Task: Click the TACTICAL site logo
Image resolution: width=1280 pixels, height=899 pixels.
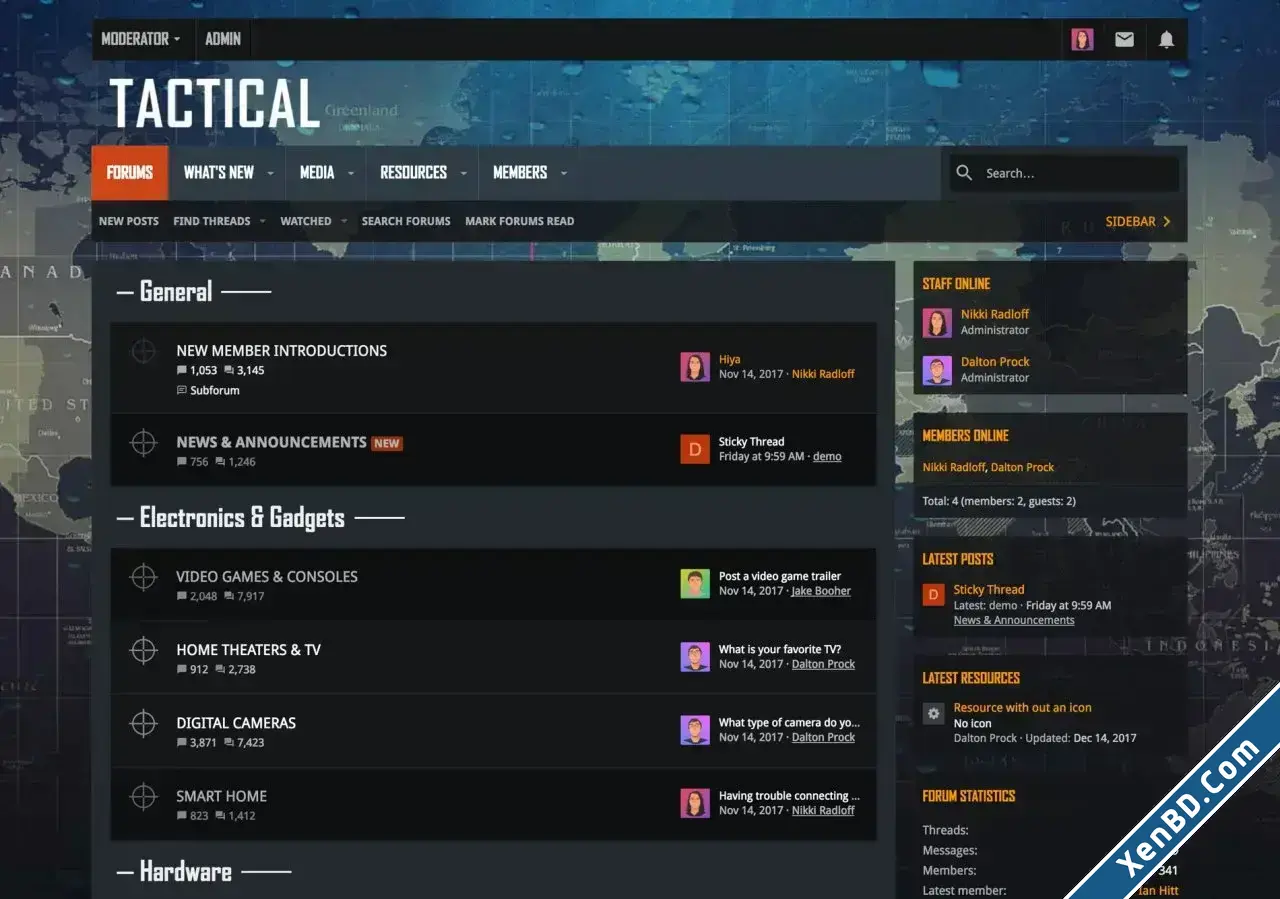Action: pos(213,104)
